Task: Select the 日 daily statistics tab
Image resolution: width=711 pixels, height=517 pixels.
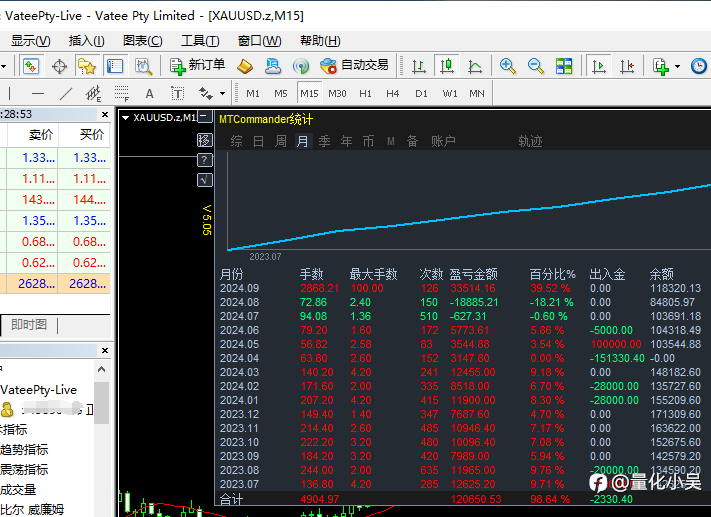Action: (x=258, y=141)
